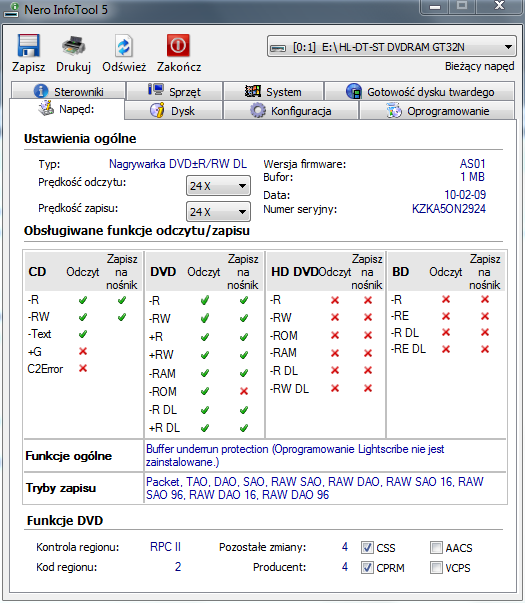This screenshot has width=525, height=603.
Task: Click the Zapisz button label
Action: [28, 67]
